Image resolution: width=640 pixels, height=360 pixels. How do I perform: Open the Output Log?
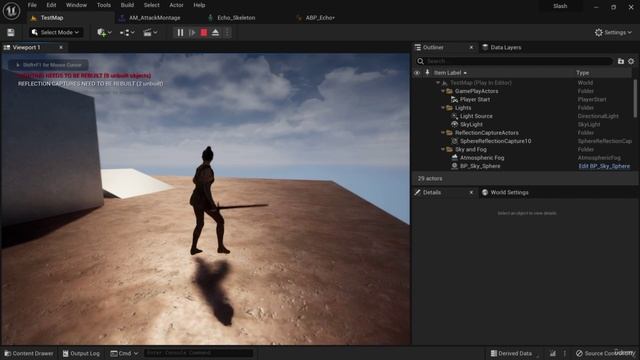tap(81, 353)
